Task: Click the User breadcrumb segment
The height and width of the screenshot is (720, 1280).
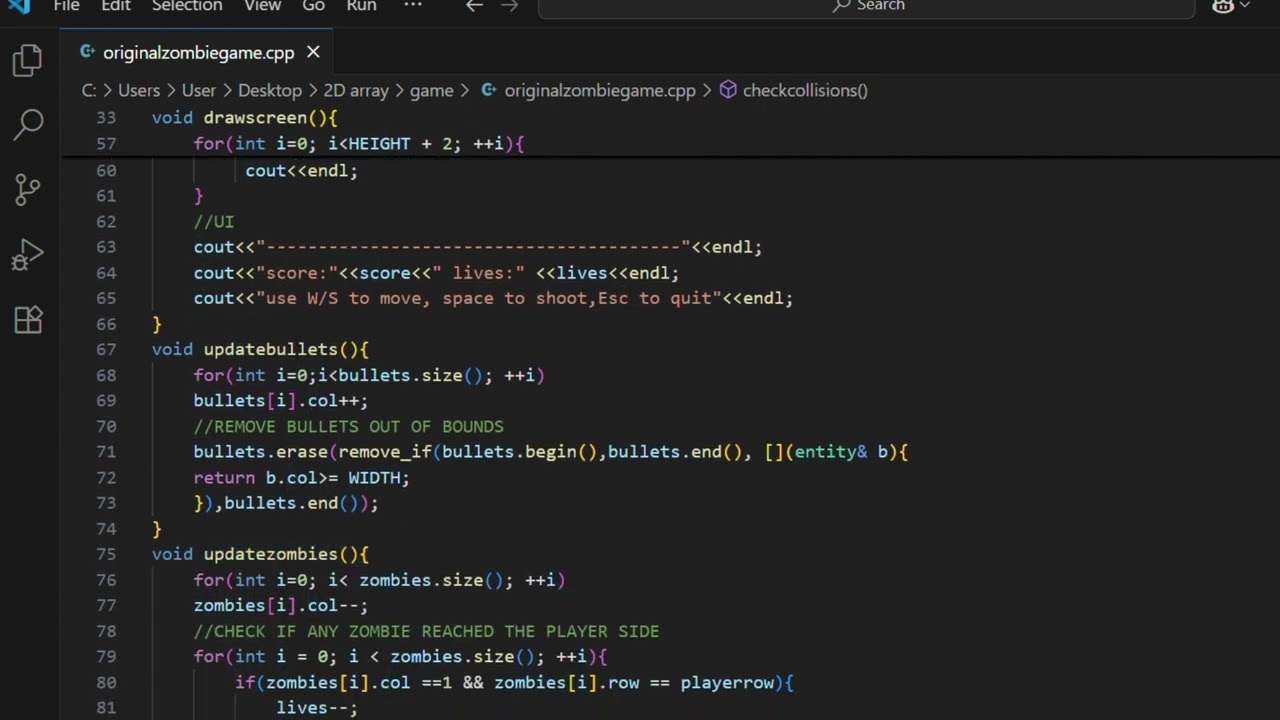Action: pyautogui.click(x=198, y=90)
